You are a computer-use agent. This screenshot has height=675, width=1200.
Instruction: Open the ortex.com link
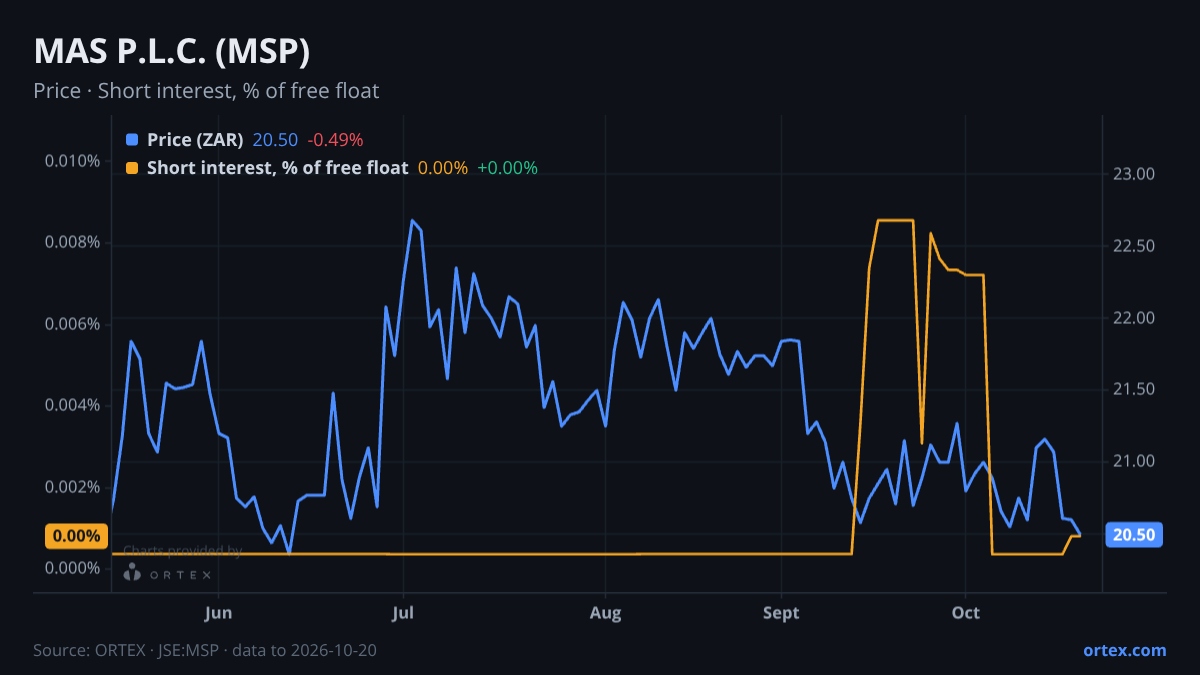coord(1124,650)
